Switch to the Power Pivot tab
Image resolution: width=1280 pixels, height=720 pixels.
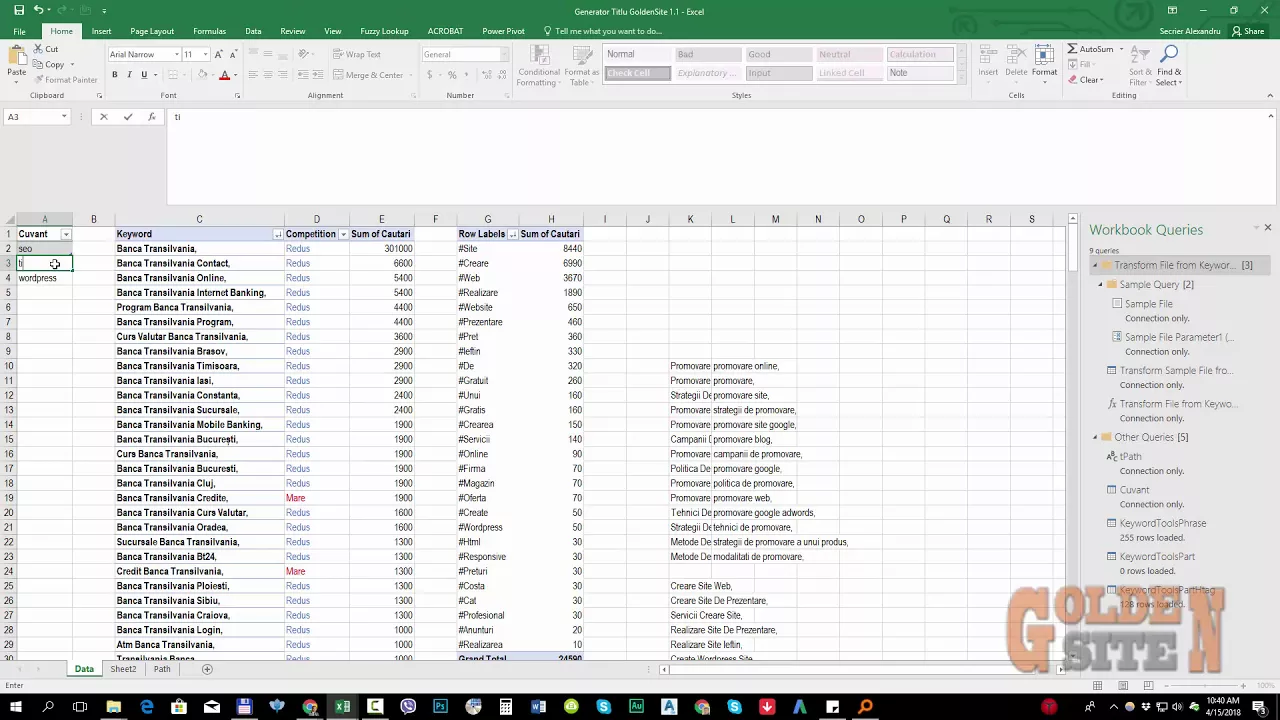pos(503,31)
